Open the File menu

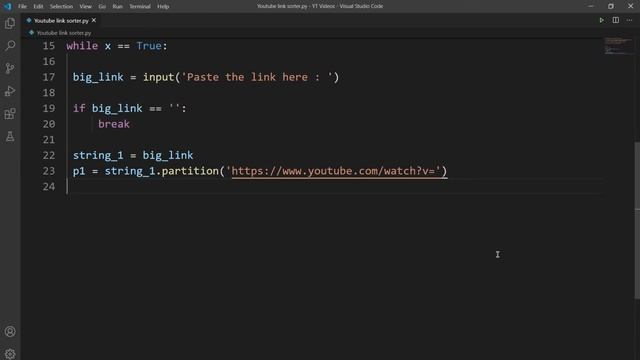click(22, 6)
